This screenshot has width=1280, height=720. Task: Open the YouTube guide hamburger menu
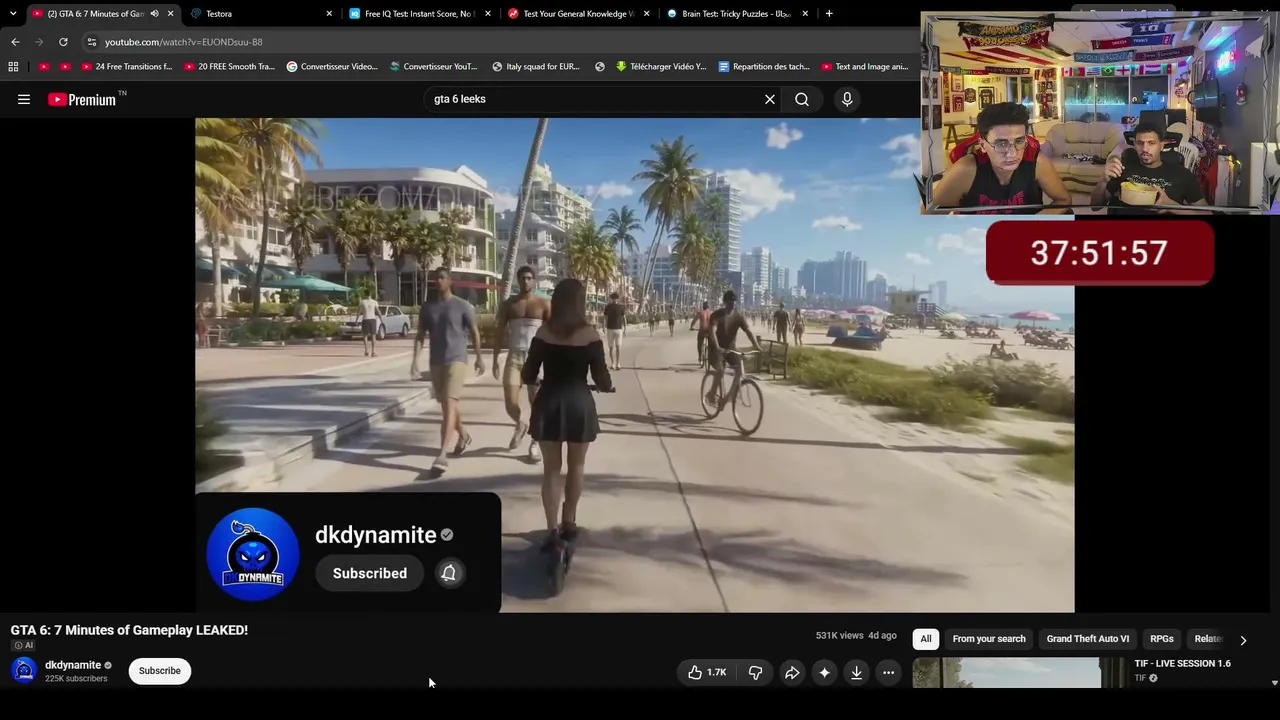tap(24, 99)
